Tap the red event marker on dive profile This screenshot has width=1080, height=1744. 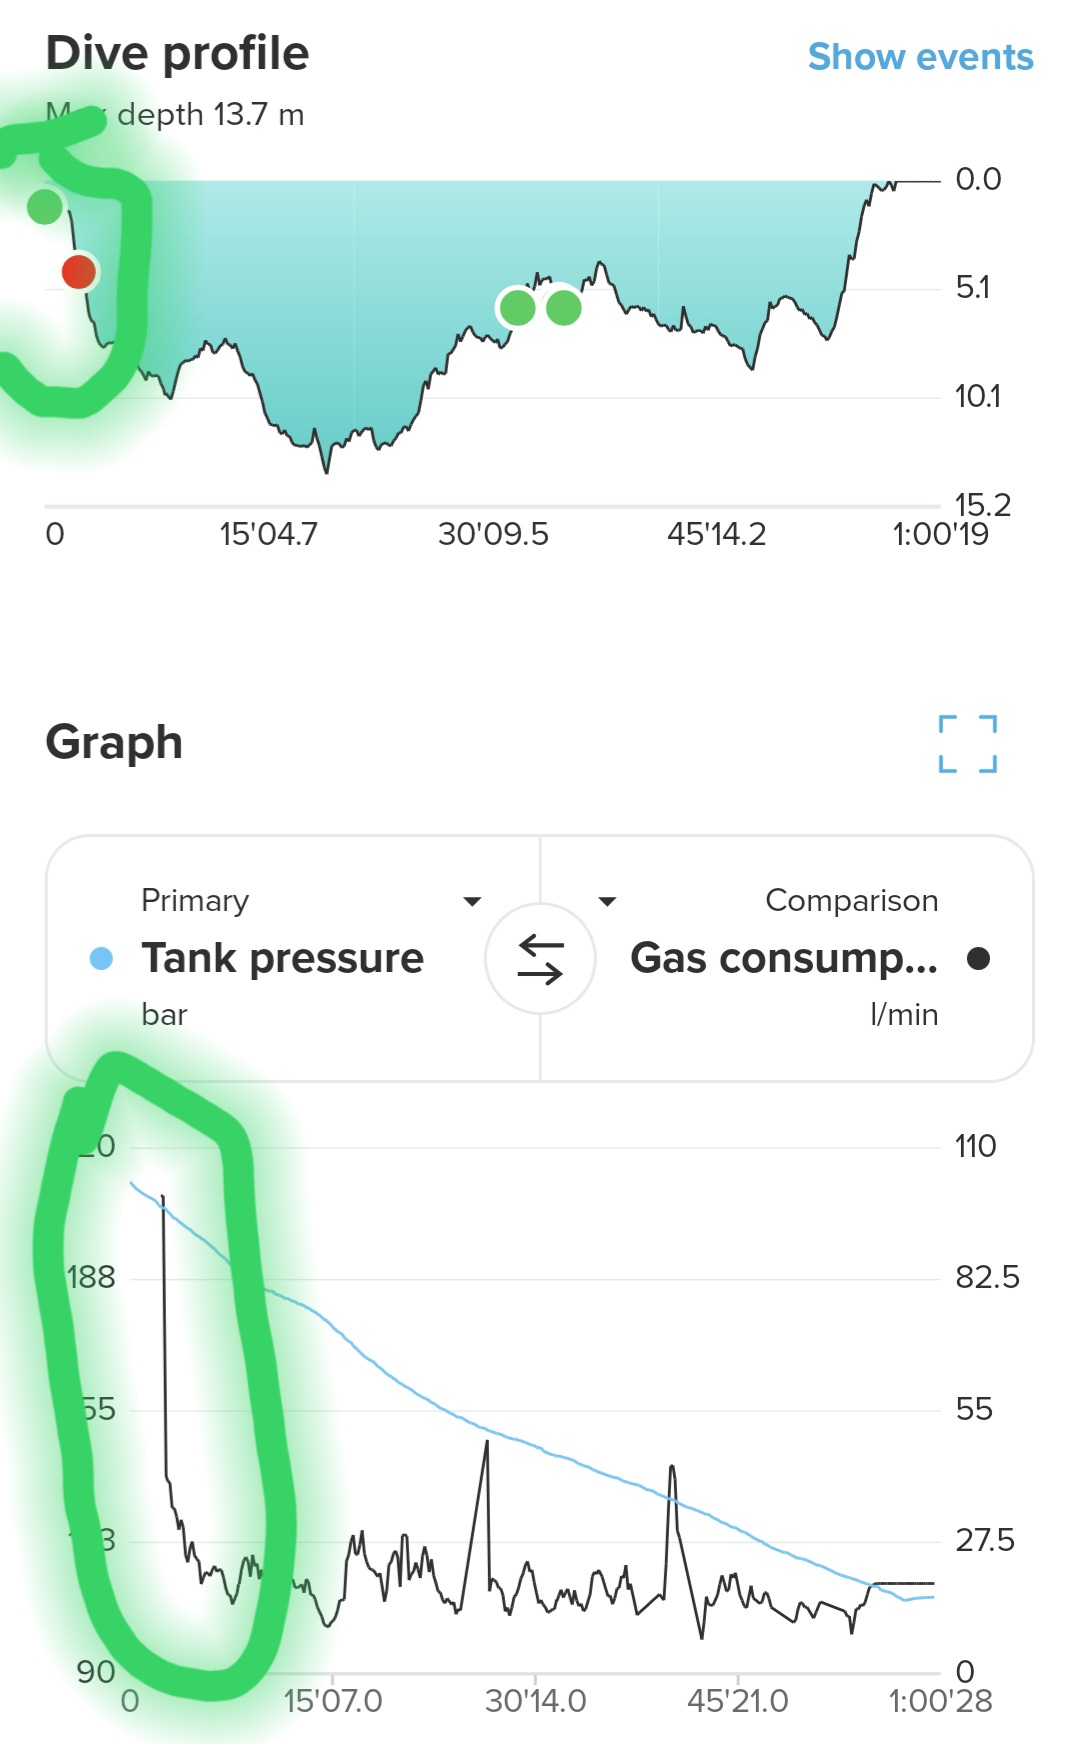point(79,271)
